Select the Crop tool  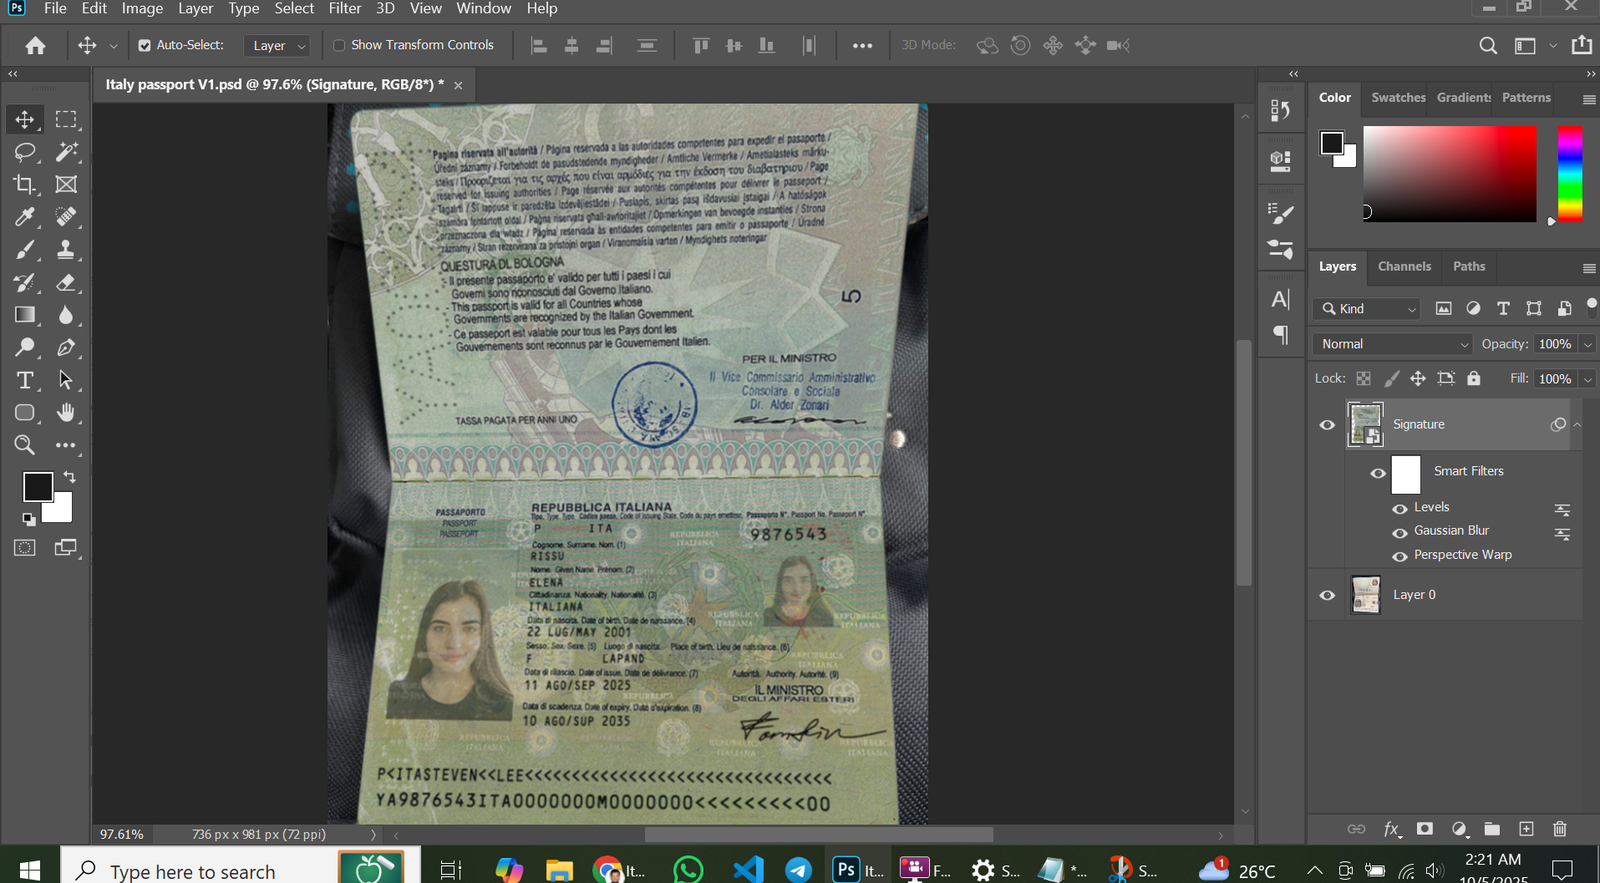coord(25,184)
